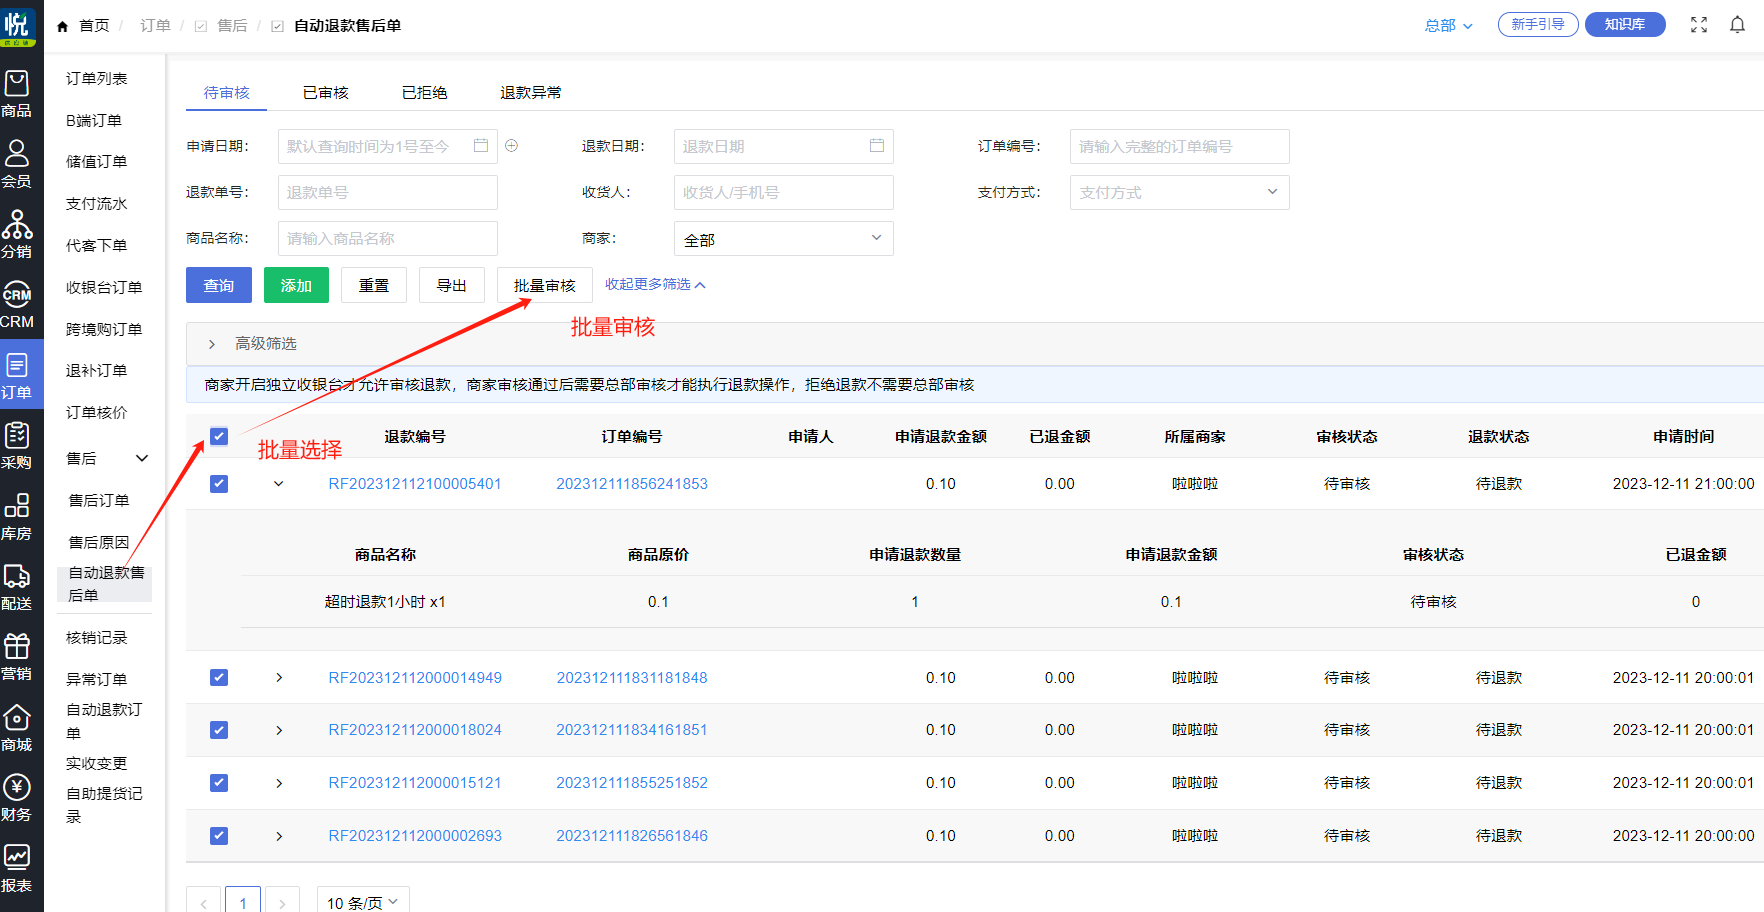Image resolution: width=1764 pixels, height=912 pixels.
Task: Open the 库房 module in sidebar
Action: coord(17,517)
